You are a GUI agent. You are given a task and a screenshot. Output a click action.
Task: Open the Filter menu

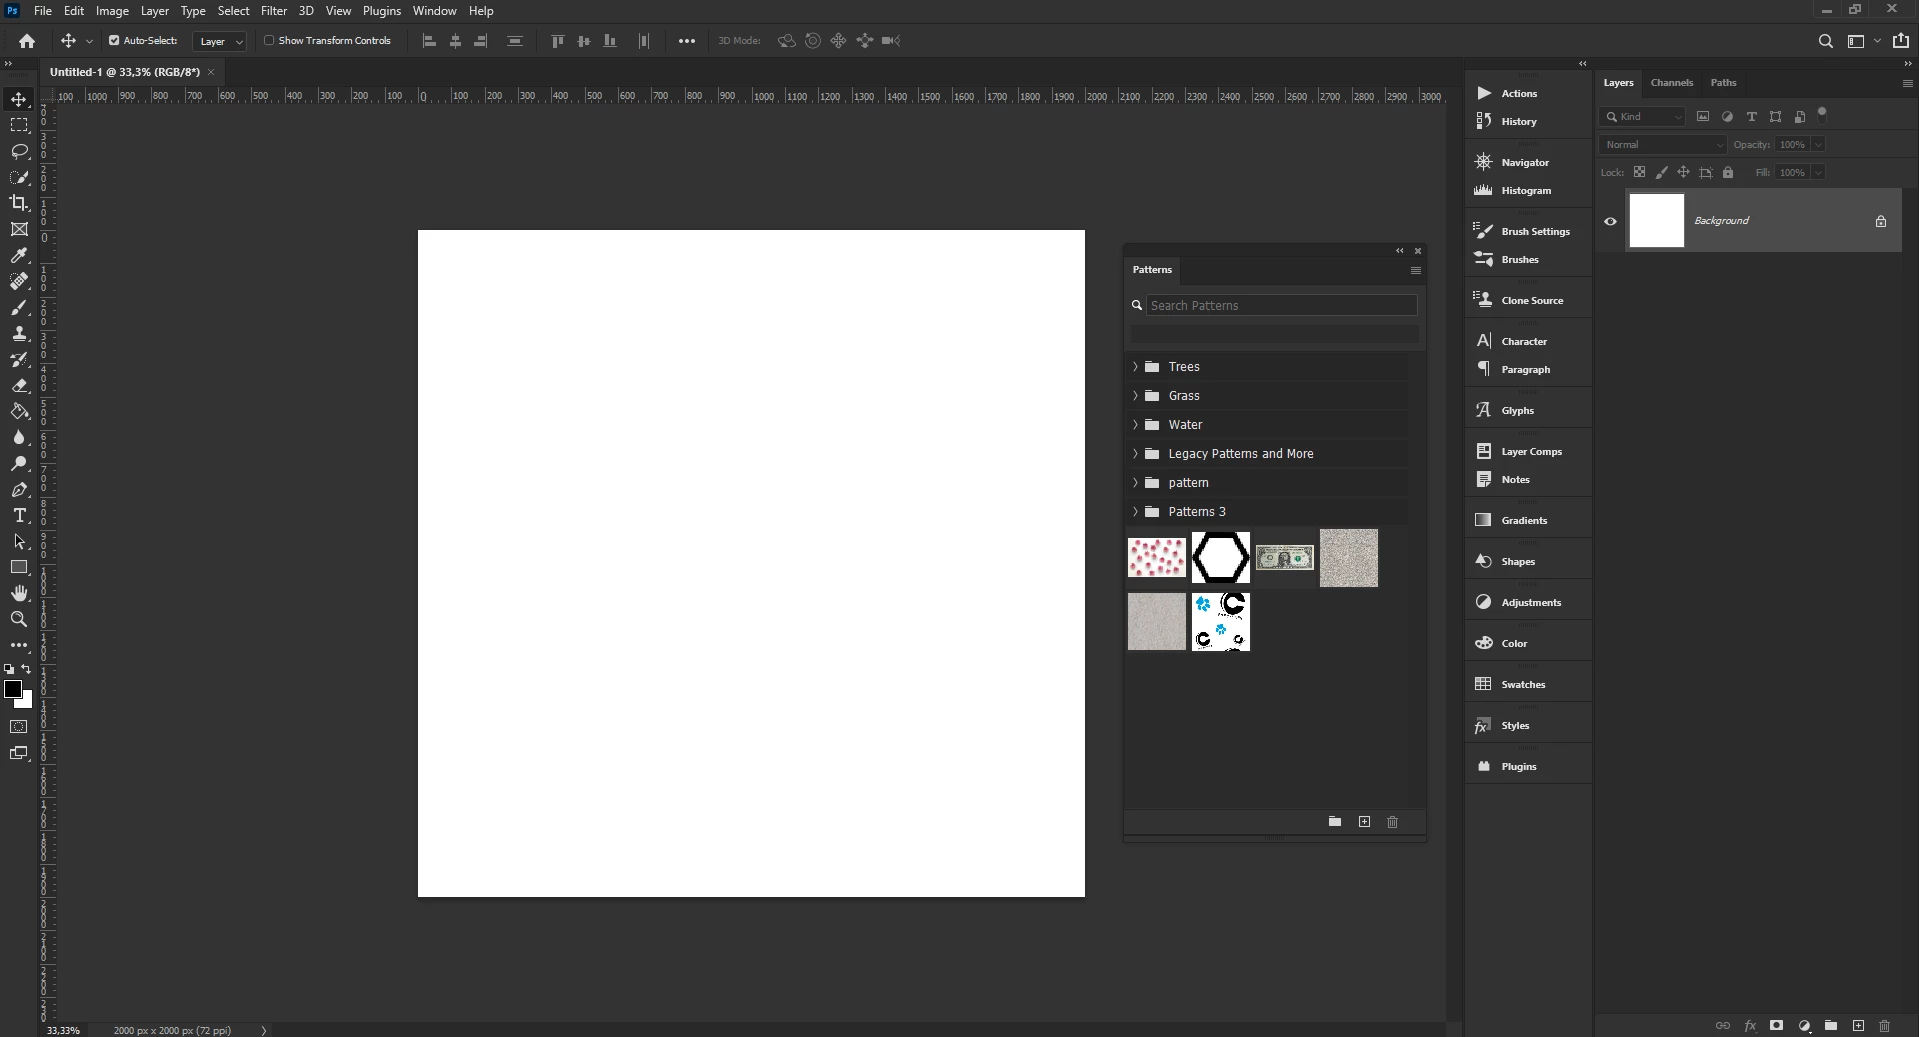pyautogui.click(x=273, y=11)
